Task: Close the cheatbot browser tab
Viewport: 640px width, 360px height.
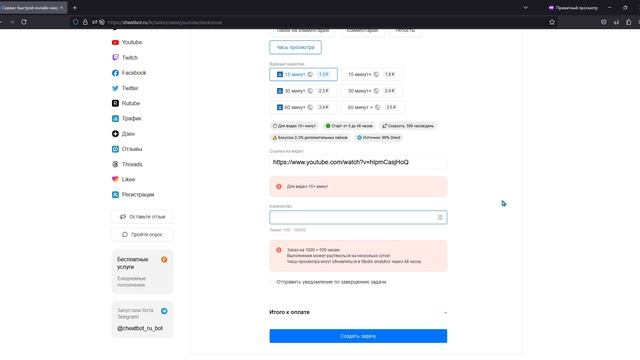Action: 62,8
